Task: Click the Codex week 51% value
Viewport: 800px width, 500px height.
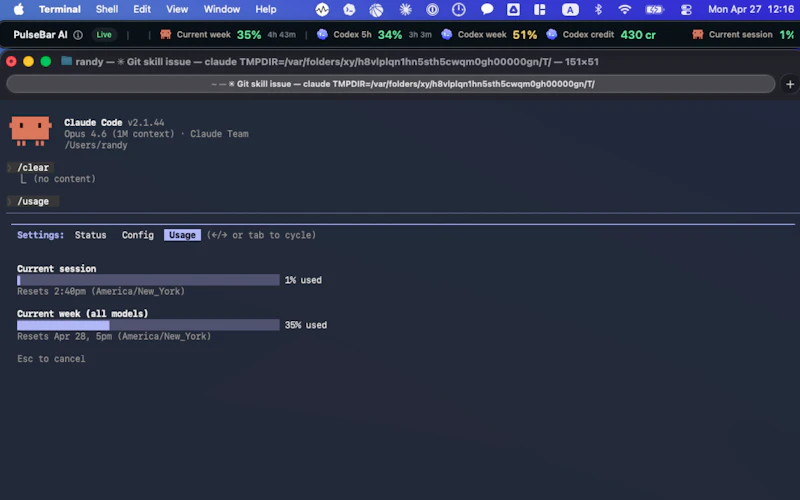Action: tap(524, 35)
